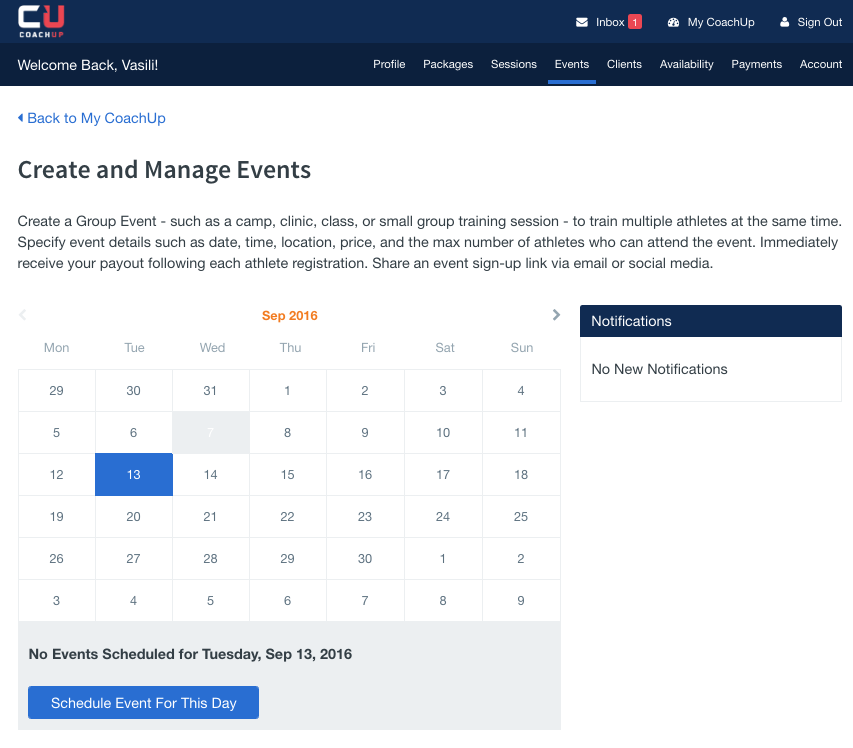Go to previous month with left chevron
853x748 pixels.
[x=22, y=315]
